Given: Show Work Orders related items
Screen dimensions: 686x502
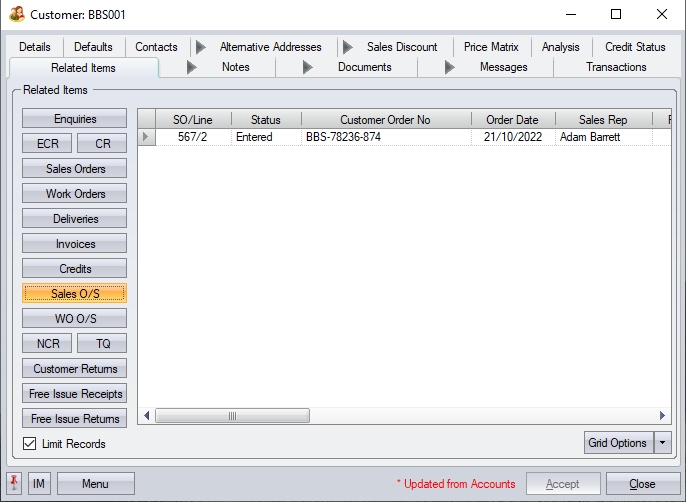Looking at the screenshot, I should coord(75,194).
